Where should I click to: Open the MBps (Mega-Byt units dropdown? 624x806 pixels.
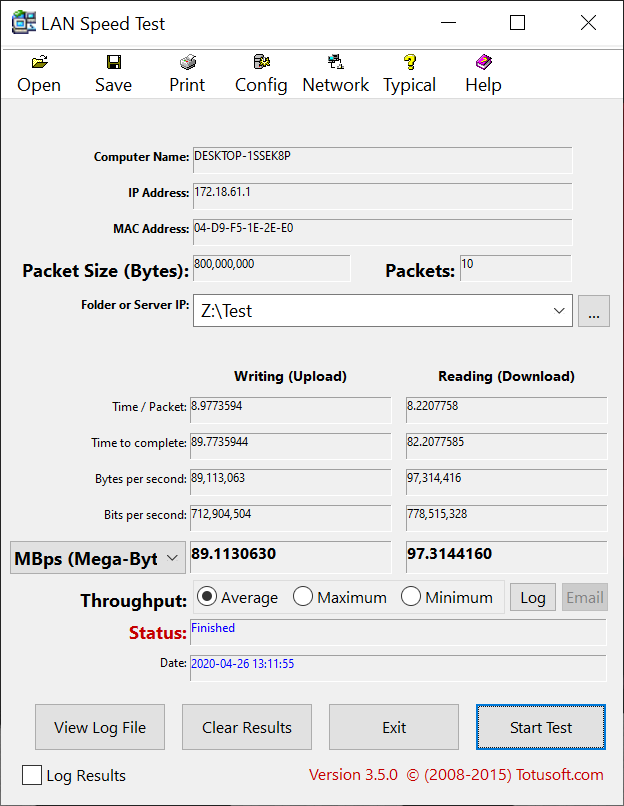[98, 558]
